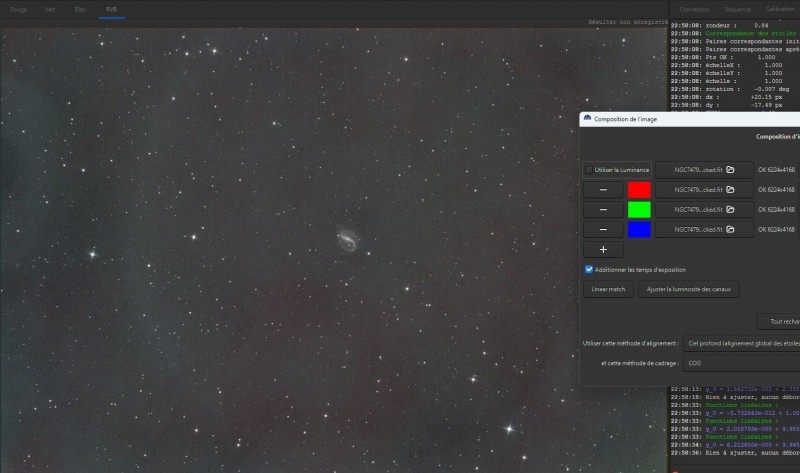
Task: Add a new layer with plus button
Action: click(603, 250)
